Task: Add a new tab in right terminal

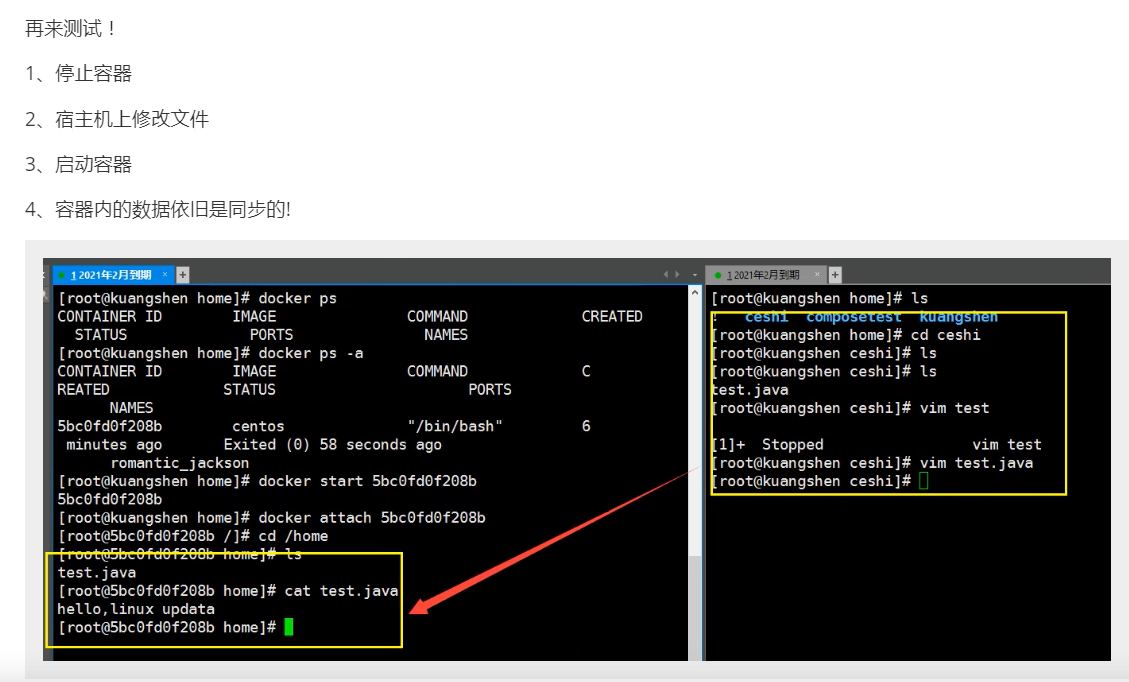Action: click(835, 274)
